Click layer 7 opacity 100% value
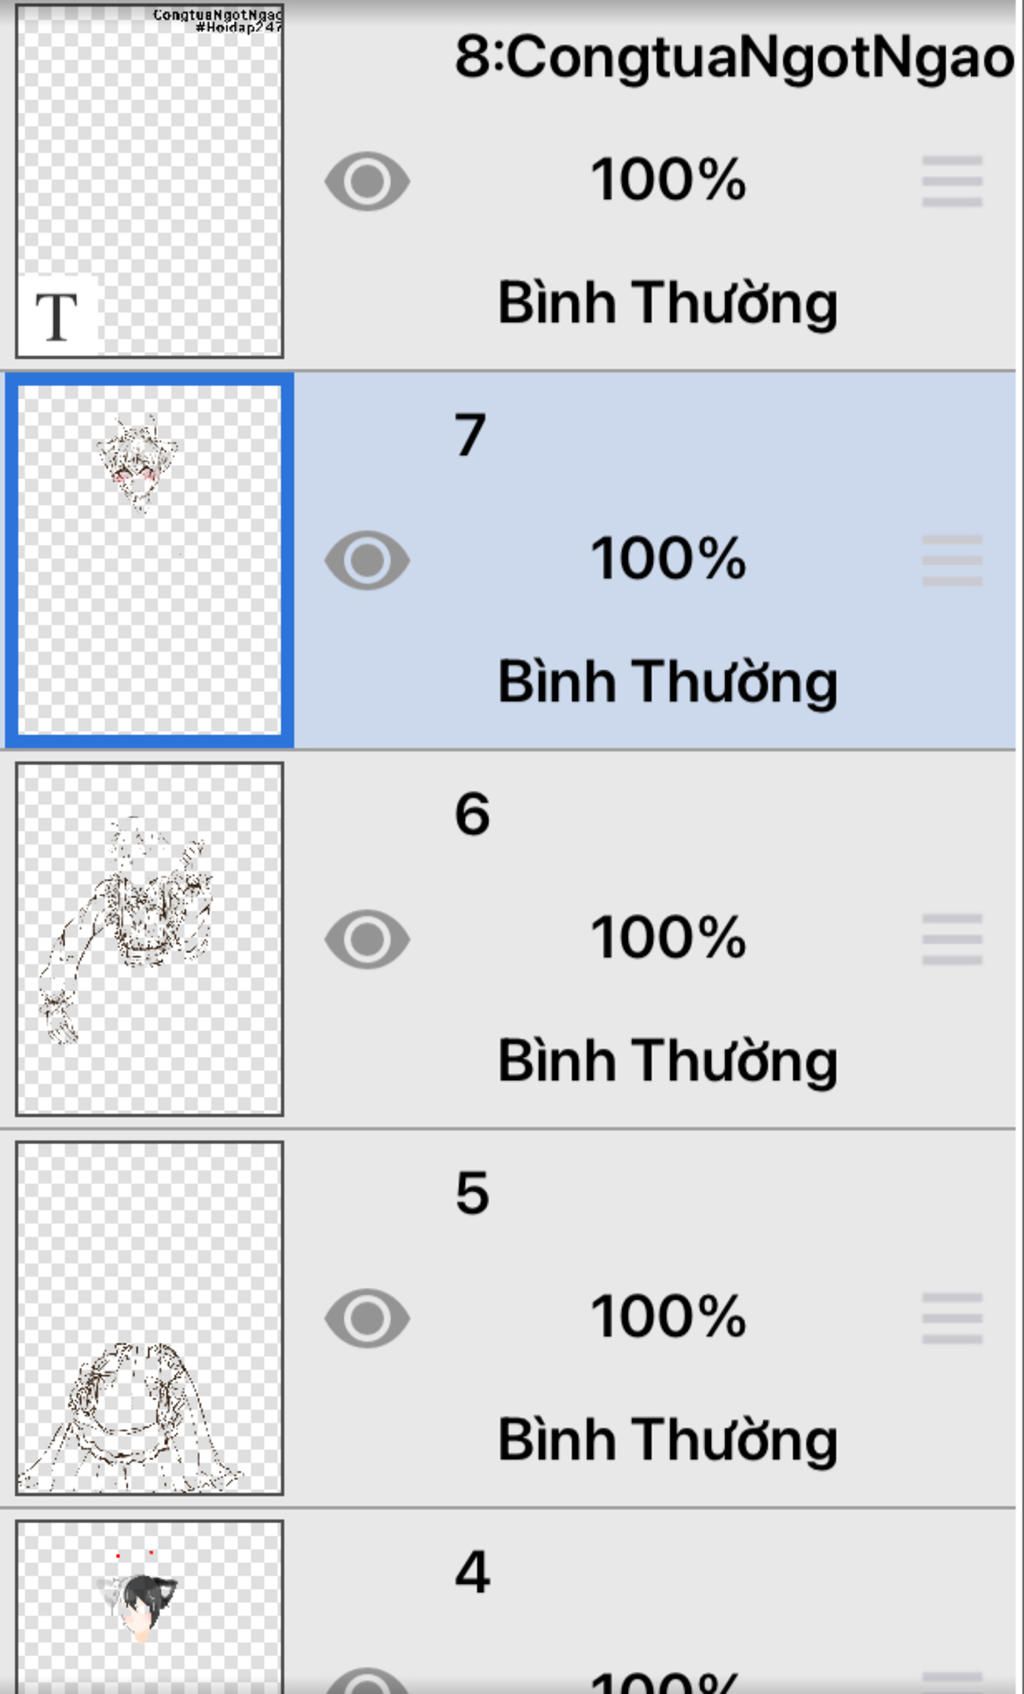 click(668, 559)
